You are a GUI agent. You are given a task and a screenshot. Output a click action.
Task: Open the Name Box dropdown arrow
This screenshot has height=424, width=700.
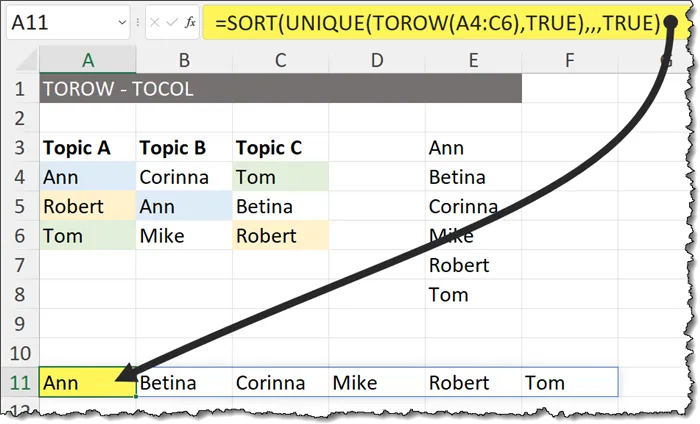[121, 21]
